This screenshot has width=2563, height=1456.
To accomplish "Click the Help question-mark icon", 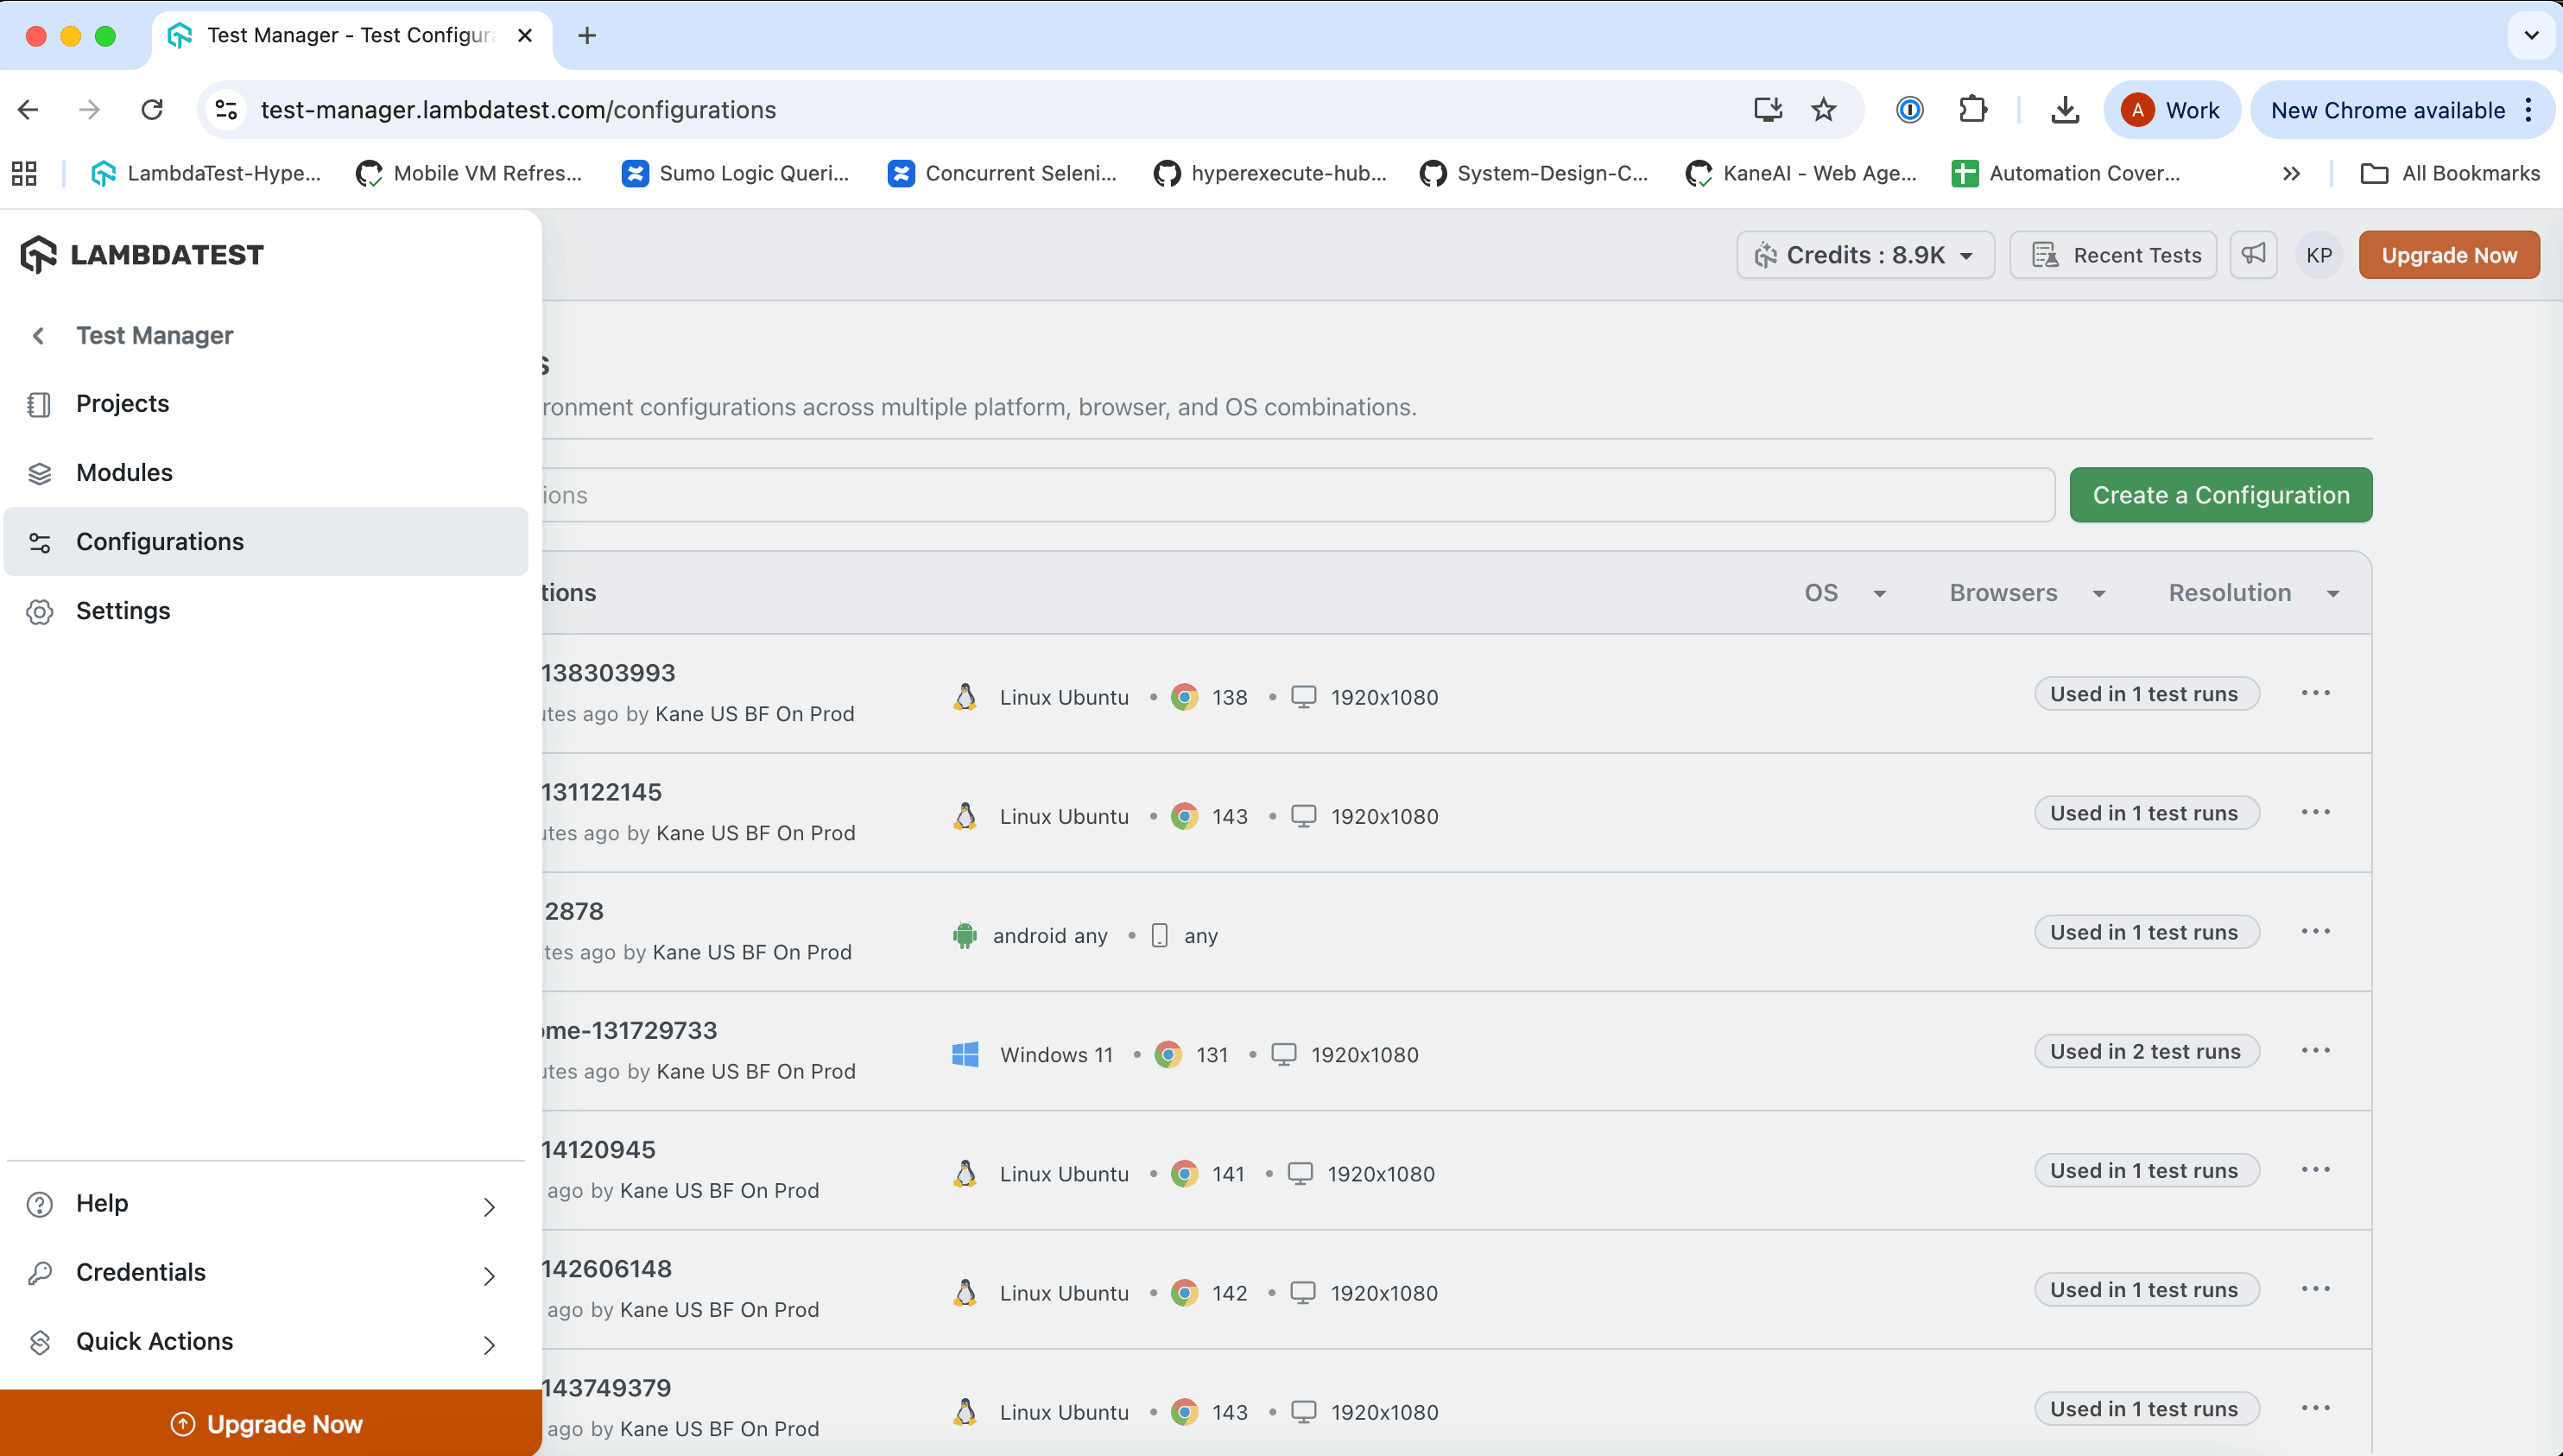I will coord(40,1204).
